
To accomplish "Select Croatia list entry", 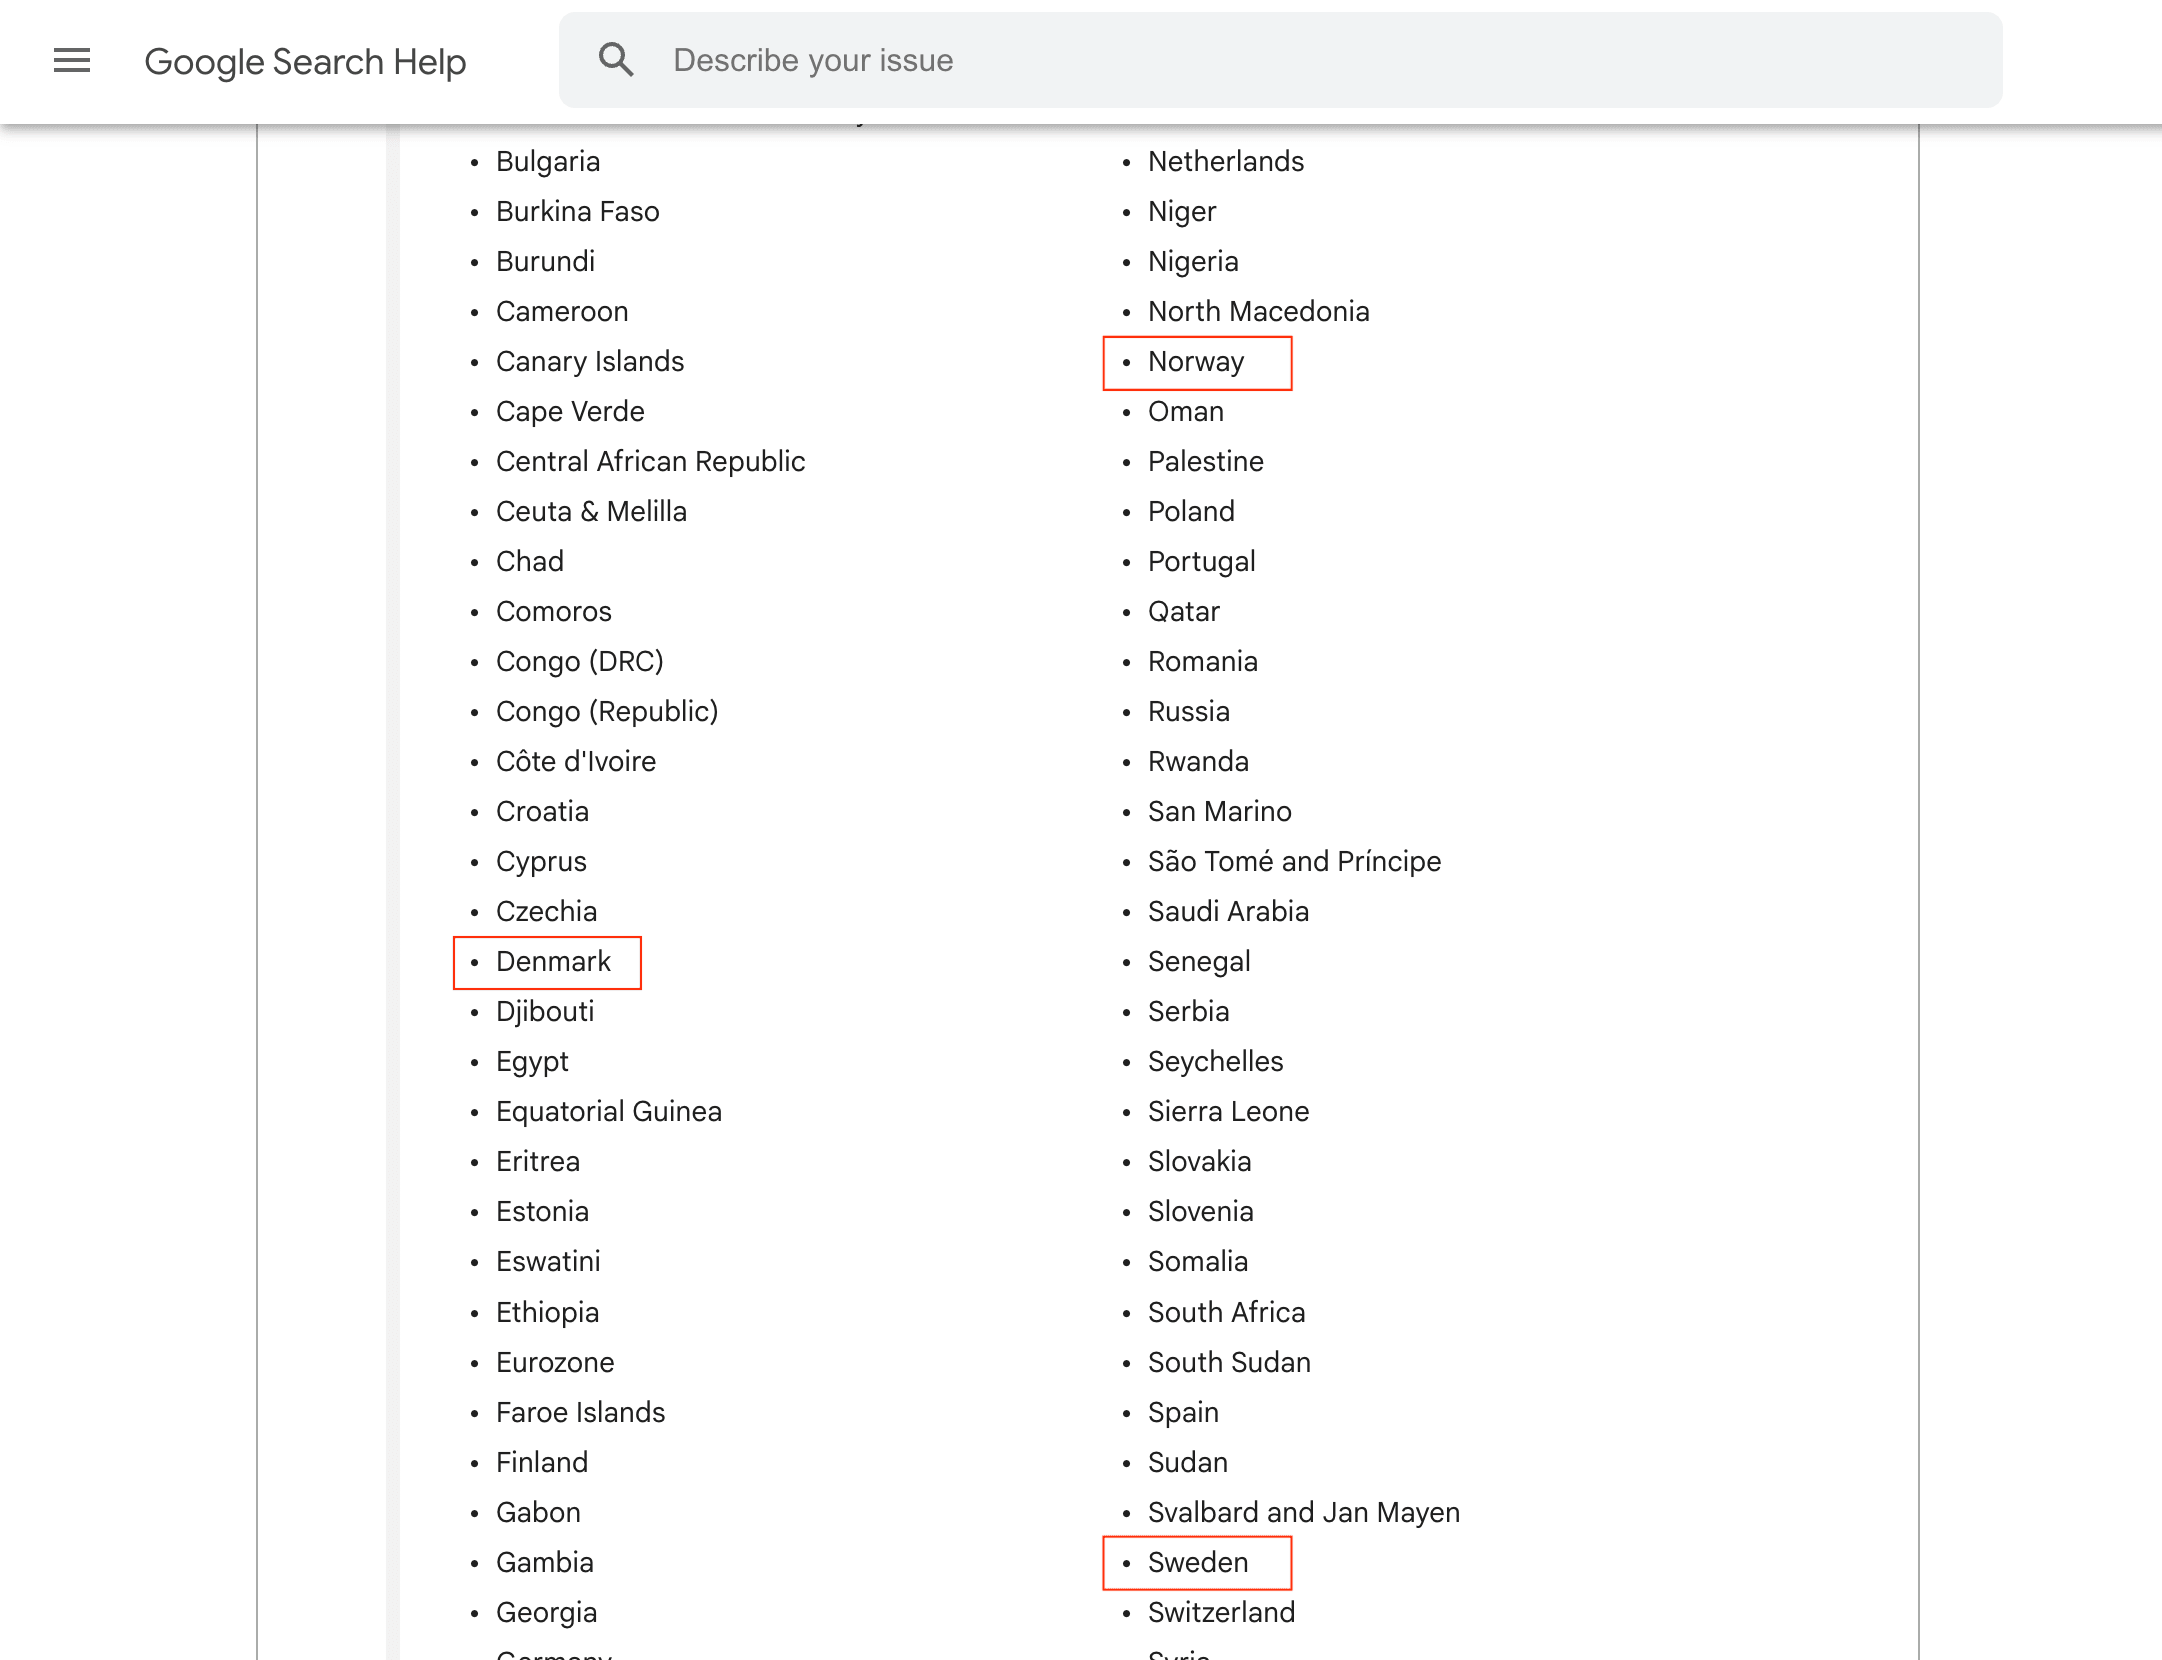I will click(542, 811).
